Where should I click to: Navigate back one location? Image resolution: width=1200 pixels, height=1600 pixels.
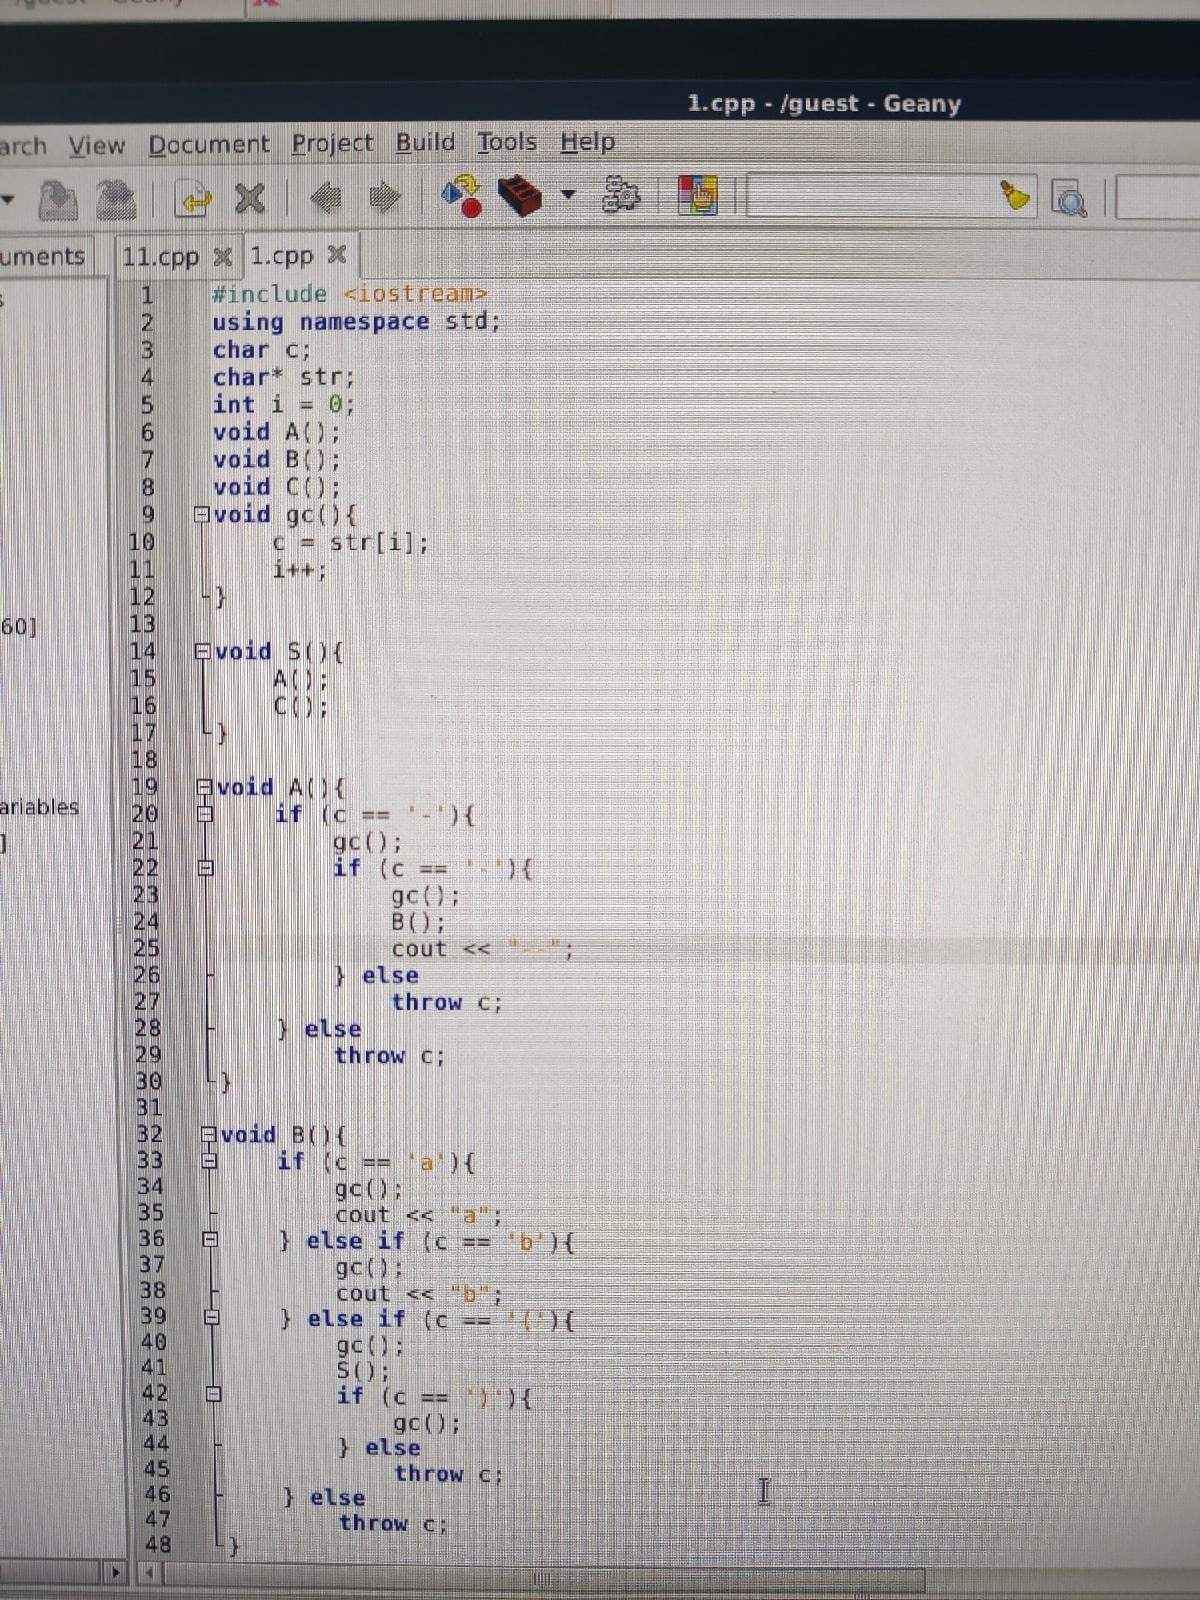[326, 198]
